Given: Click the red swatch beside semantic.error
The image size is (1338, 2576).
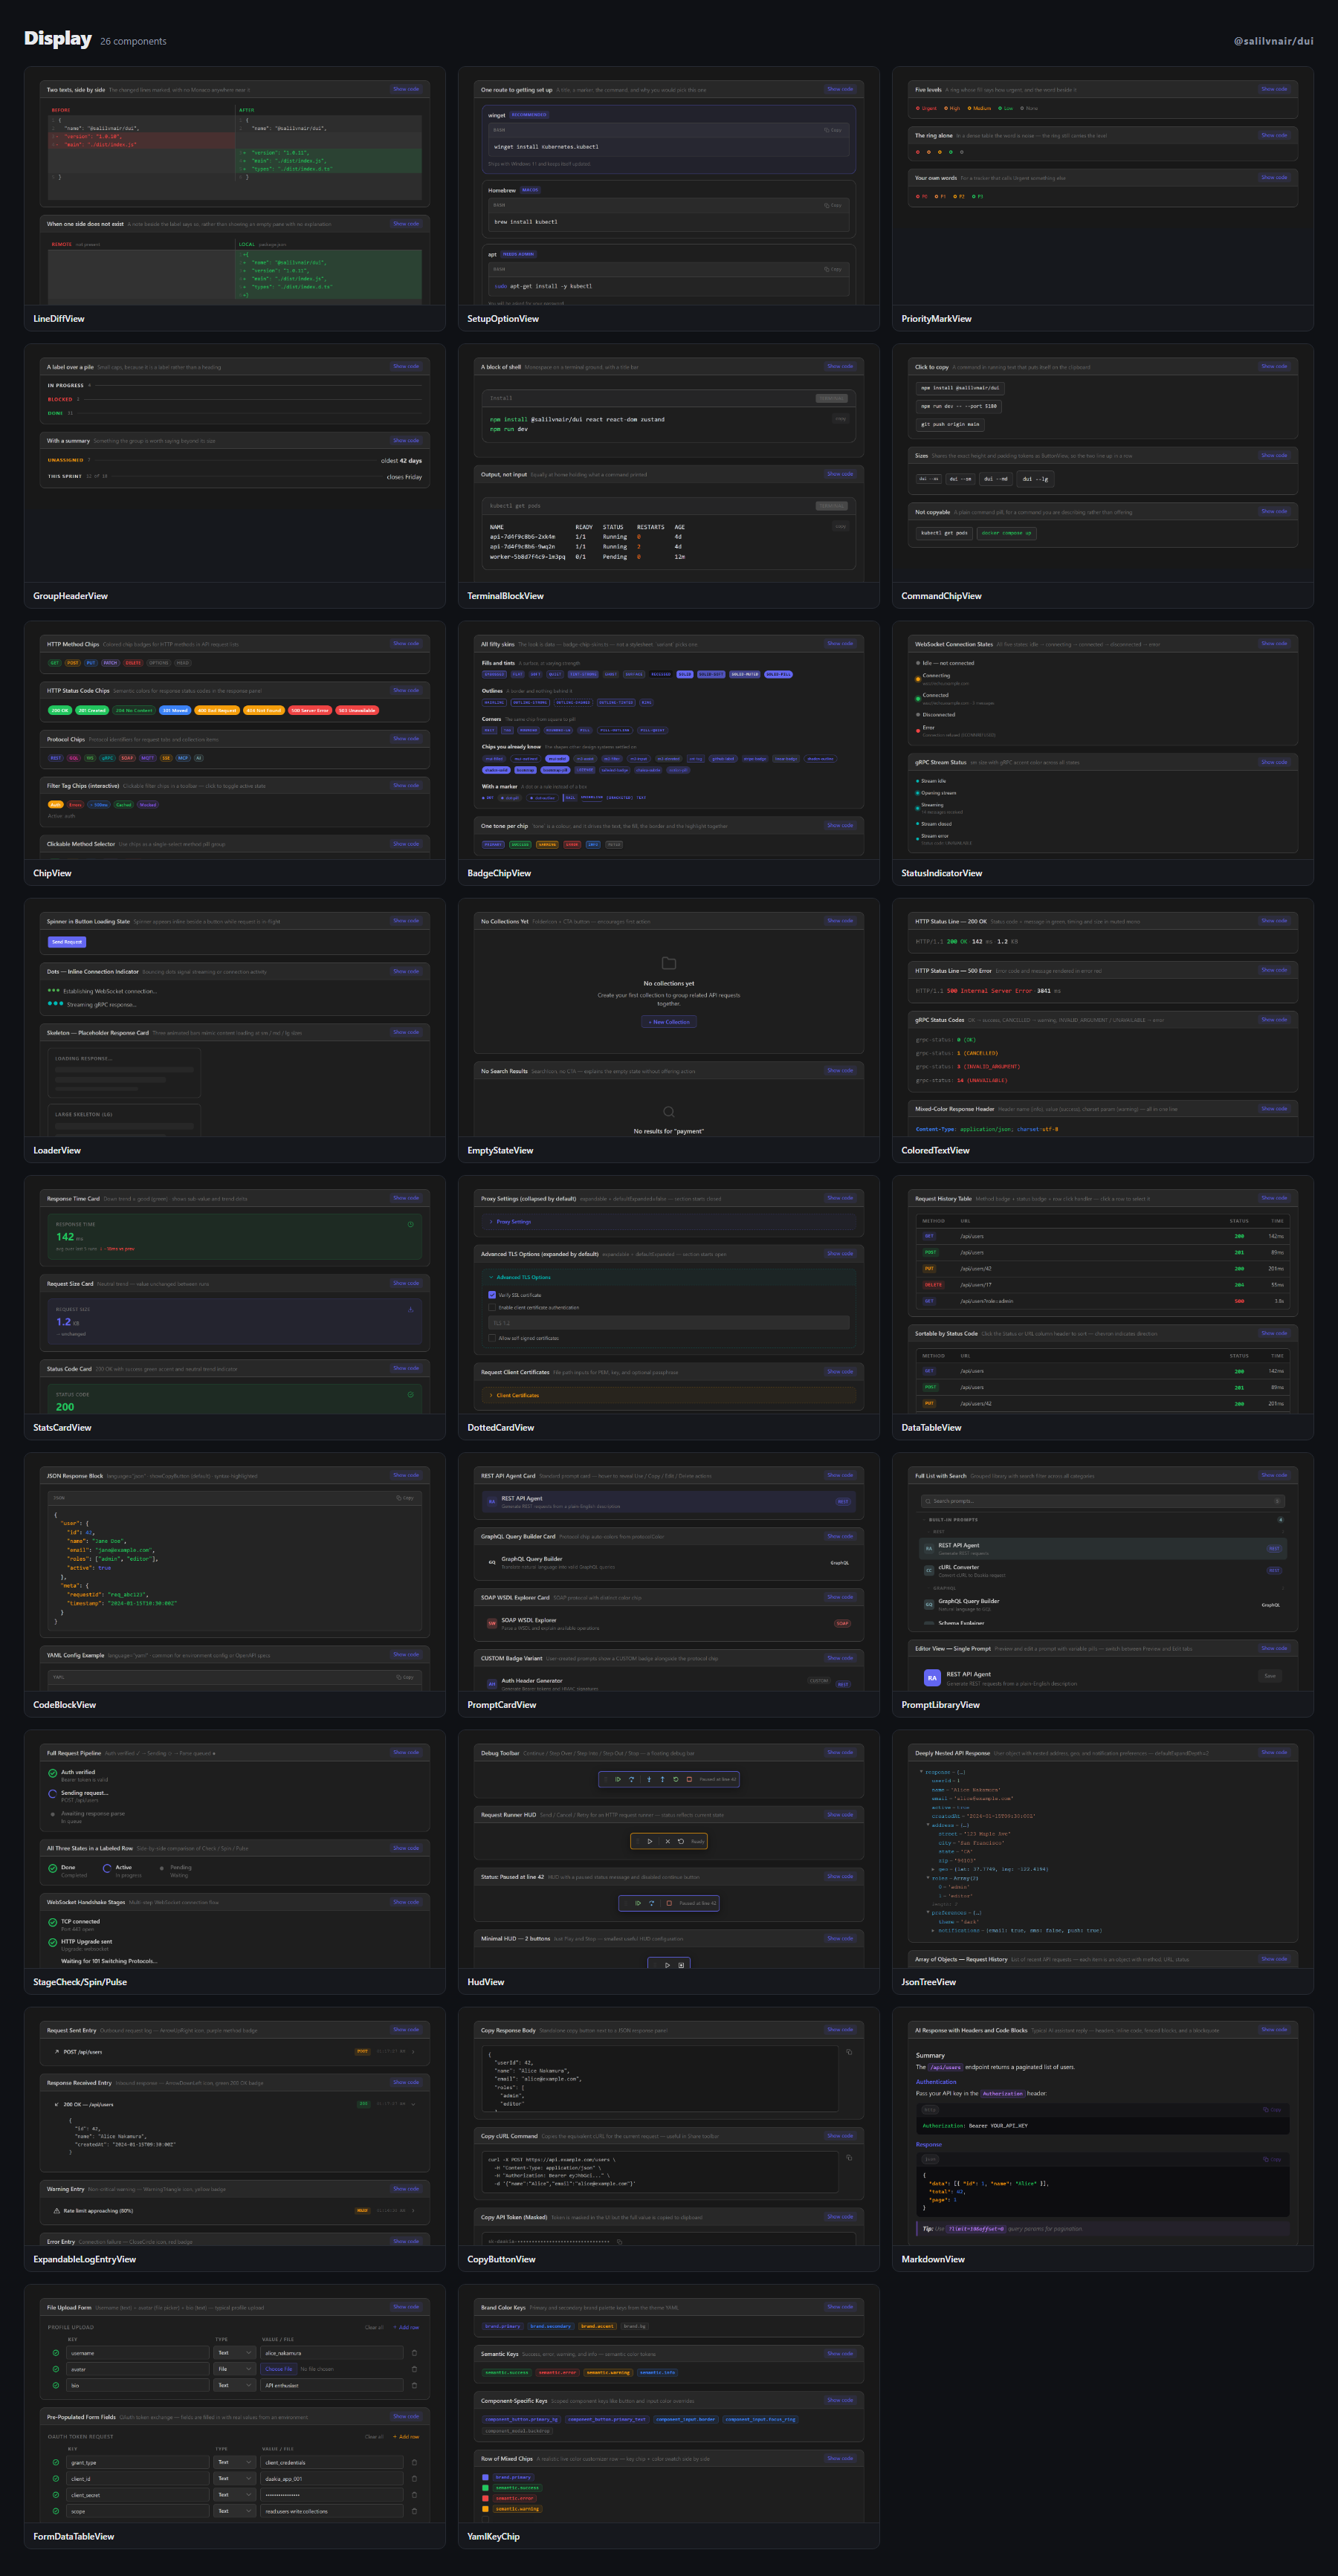Looking at the screenshot, I should [x=486, y=2498].
